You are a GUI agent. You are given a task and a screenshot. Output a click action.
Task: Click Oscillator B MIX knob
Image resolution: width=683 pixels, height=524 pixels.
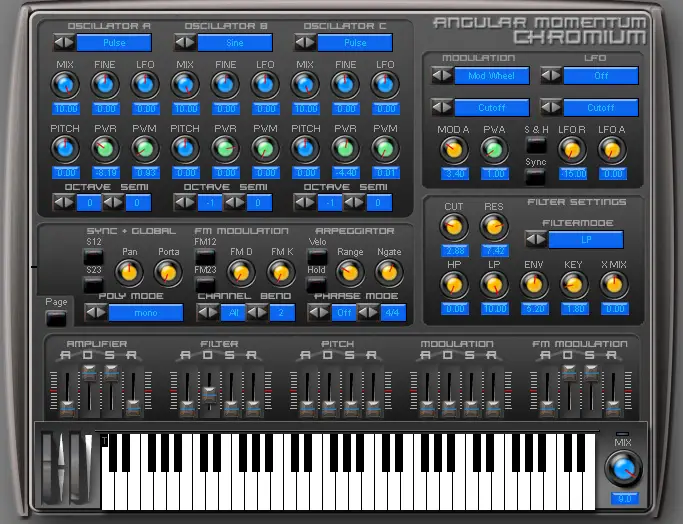tap(186, 85)
